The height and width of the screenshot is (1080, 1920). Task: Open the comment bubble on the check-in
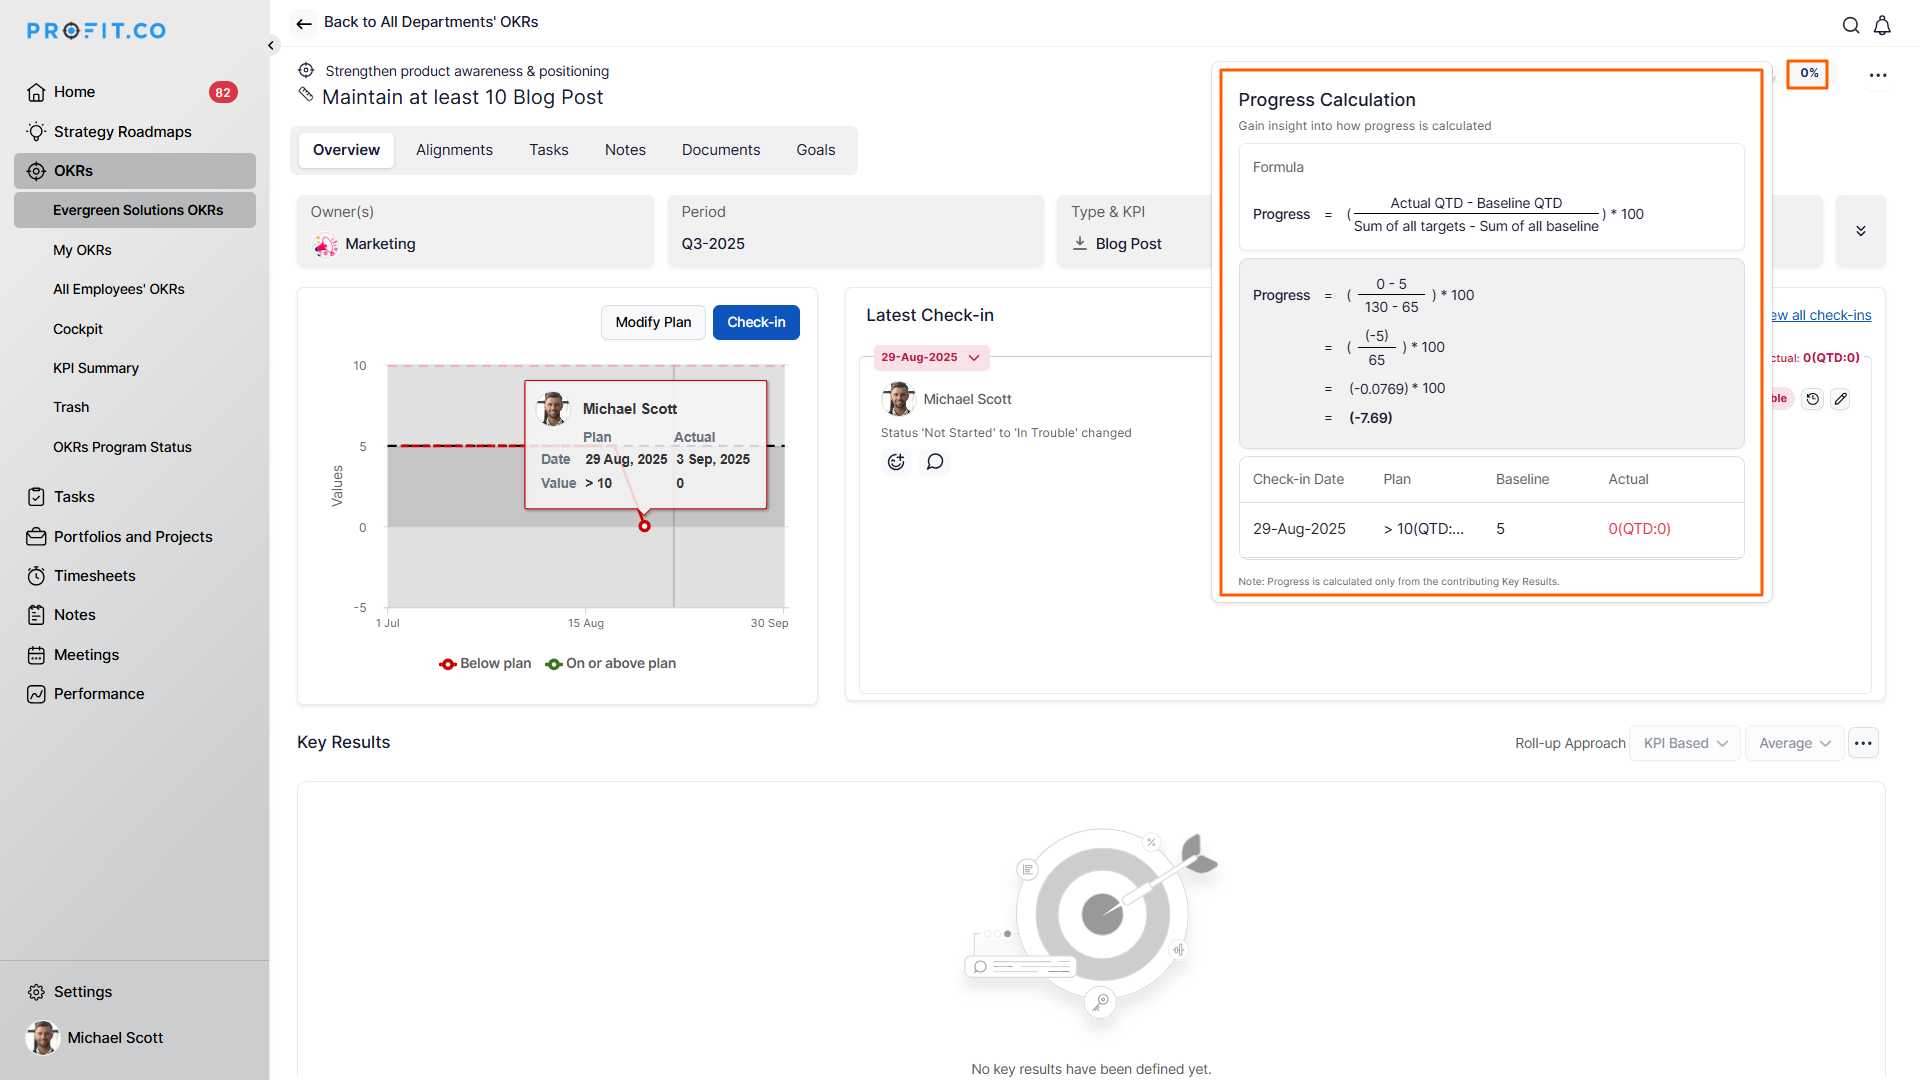[x=935, y=462]
